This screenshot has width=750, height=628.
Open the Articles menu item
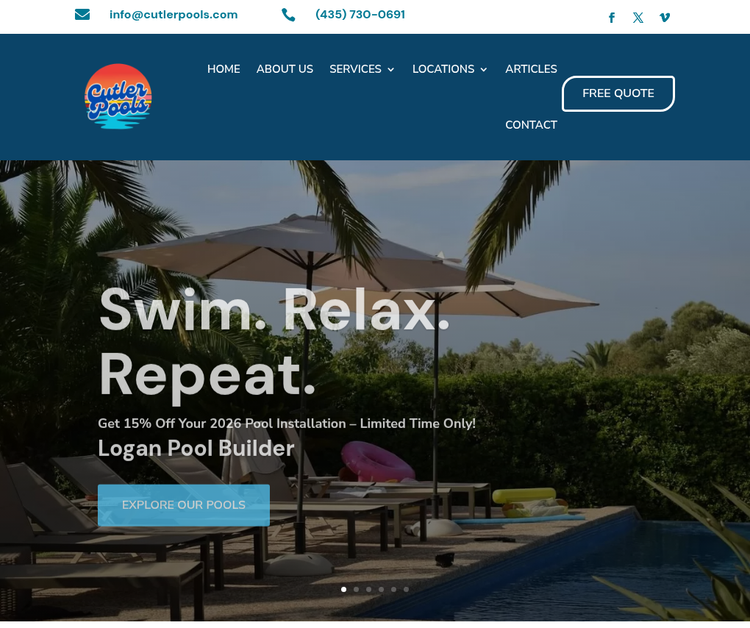point(531,69)
